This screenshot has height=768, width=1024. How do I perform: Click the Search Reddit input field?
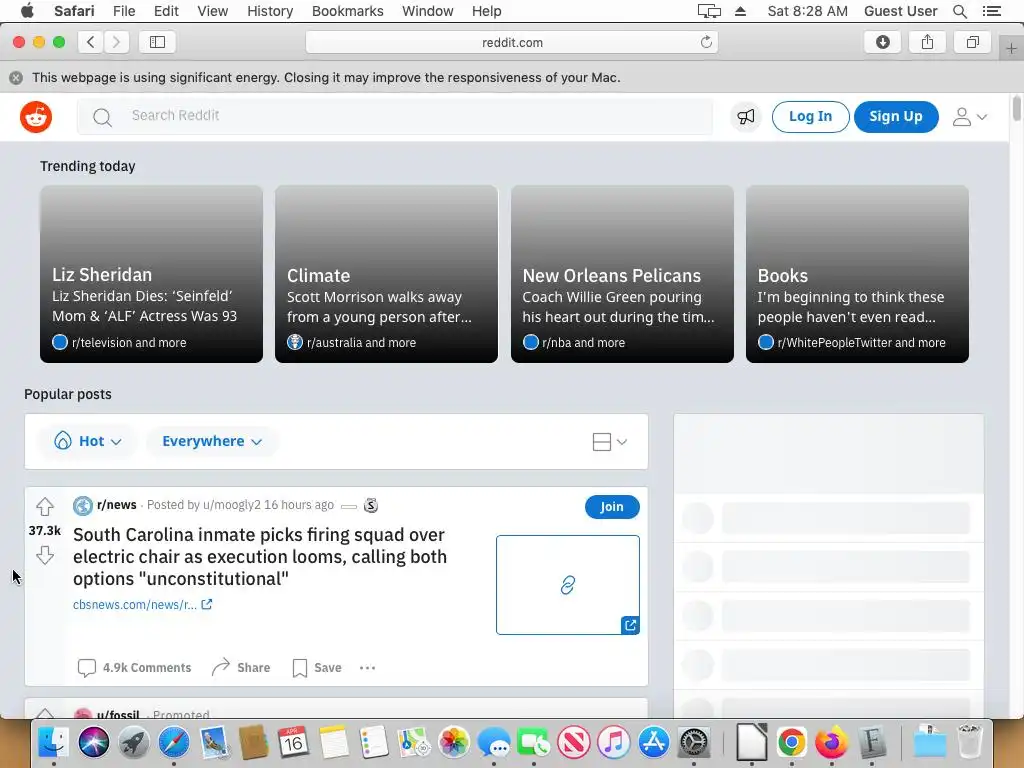[395, 117]
